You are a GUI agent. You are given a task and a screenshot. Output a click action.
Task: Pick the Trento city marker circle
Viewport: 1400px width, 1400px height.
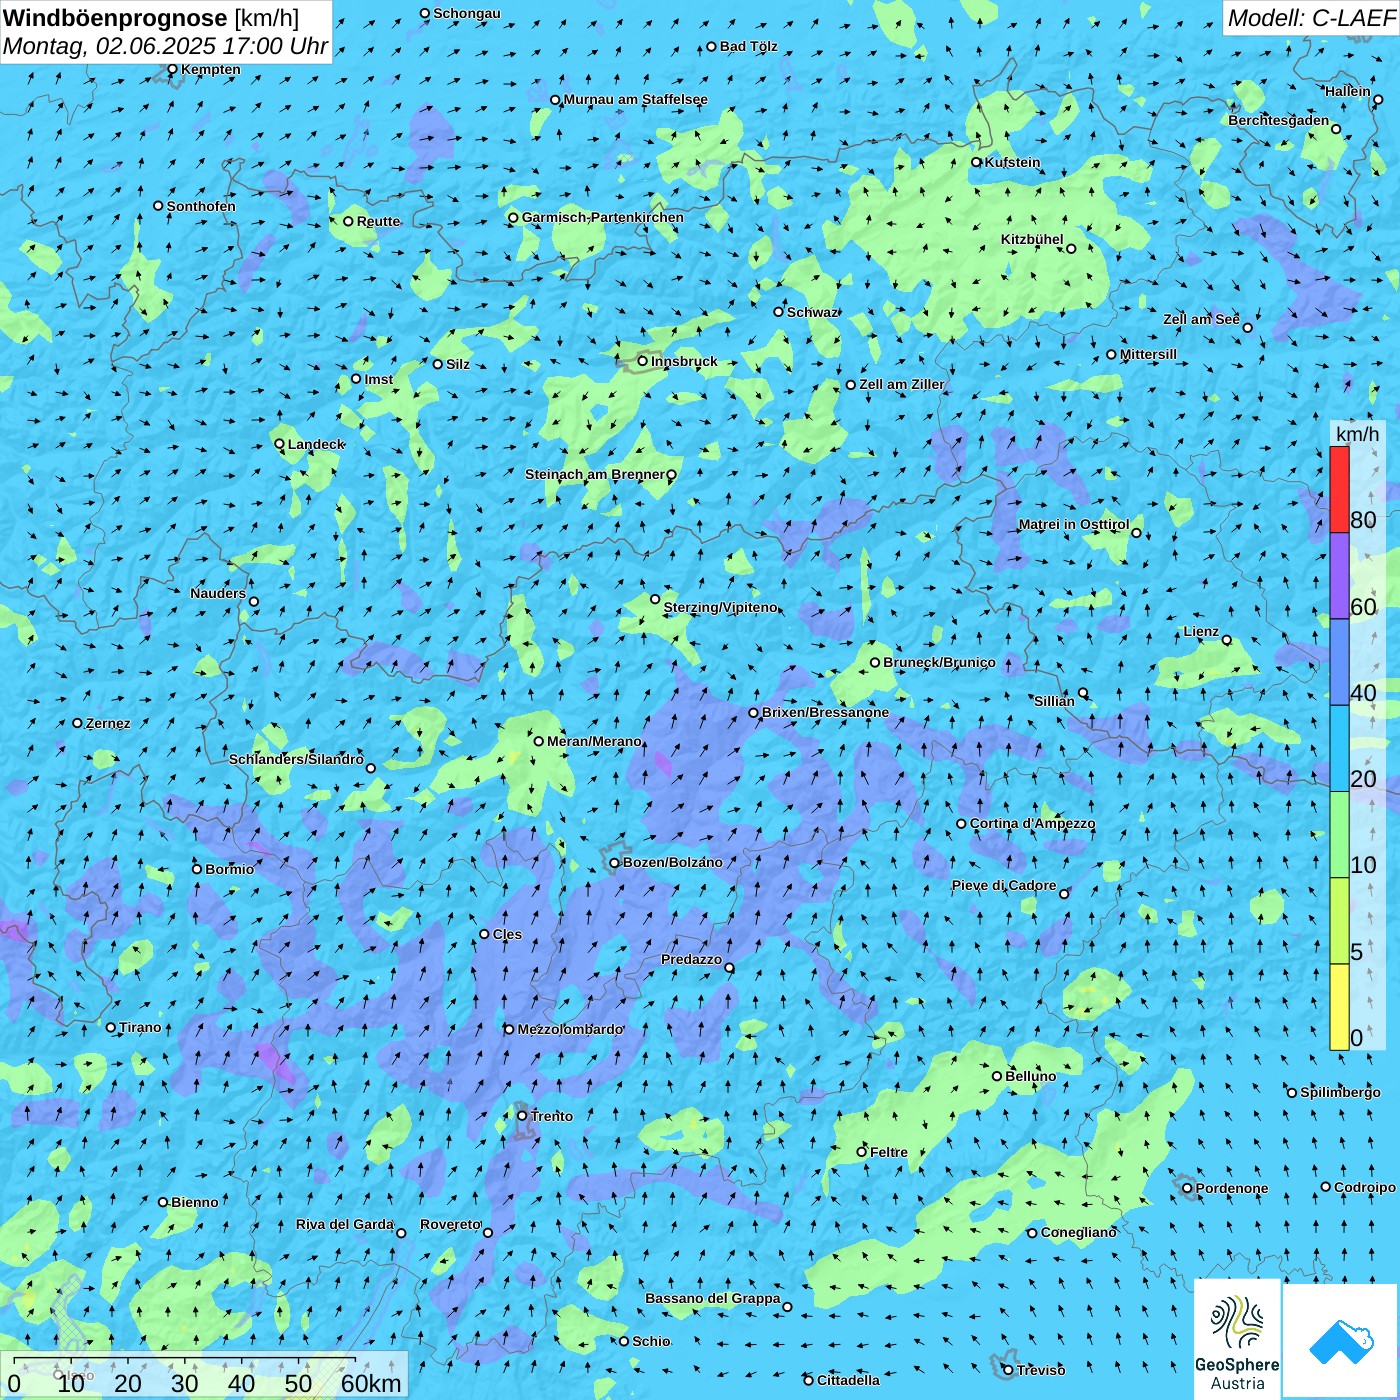(522, 1116)
